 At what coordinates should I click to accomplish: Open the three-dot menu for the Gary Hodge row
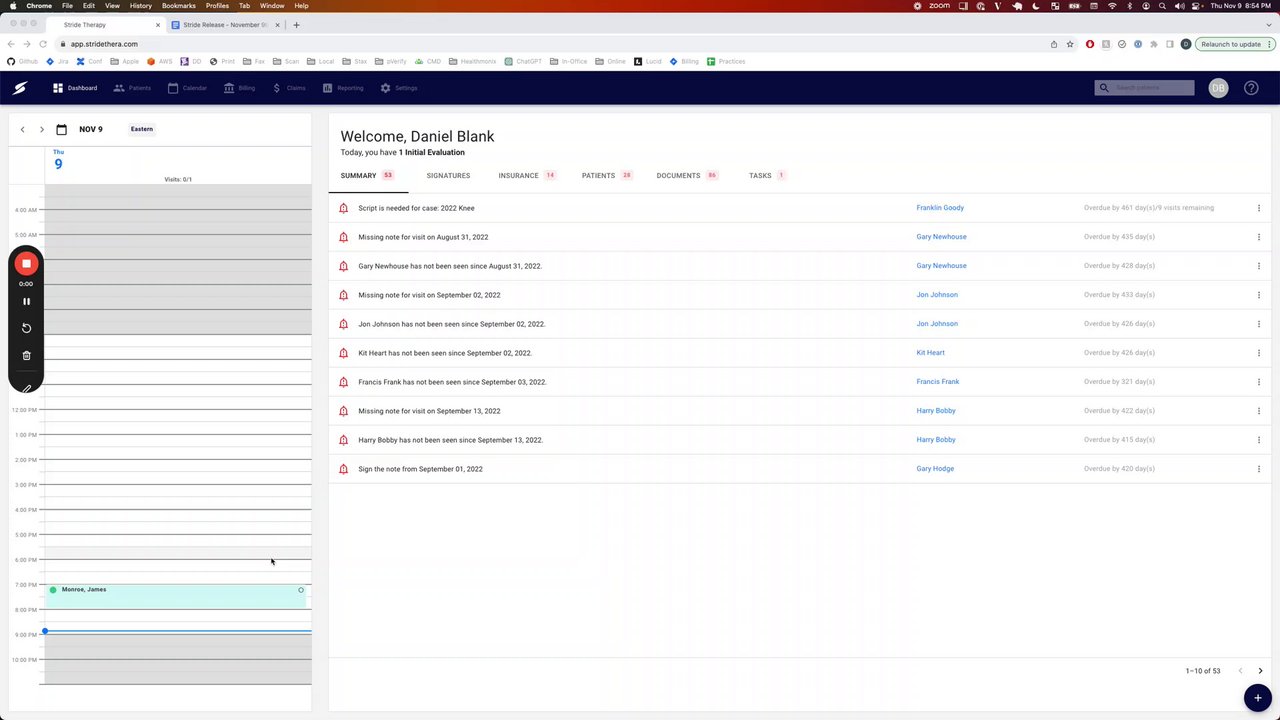point(1259,469)
